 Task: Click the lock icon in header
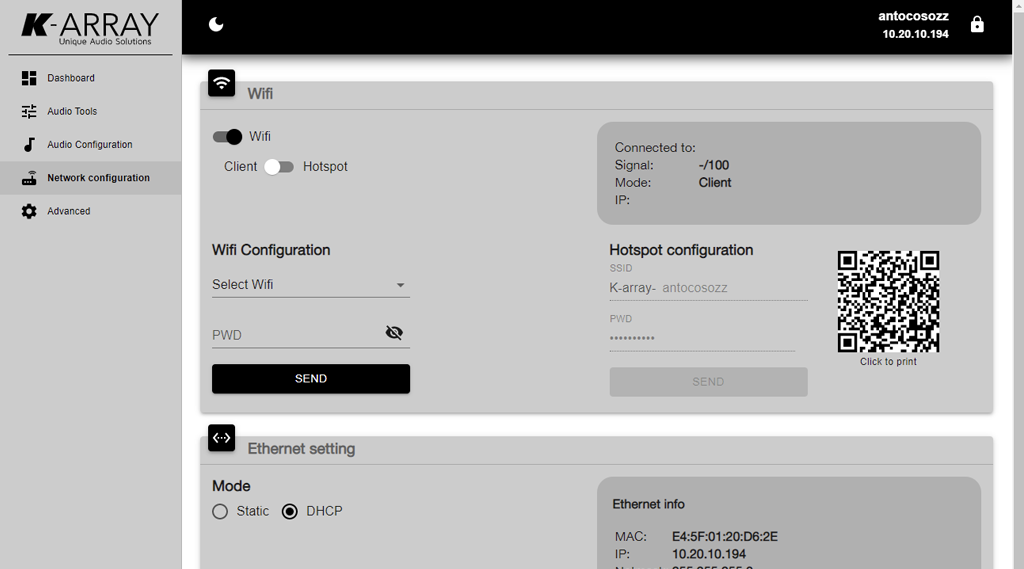coord(977,25)
